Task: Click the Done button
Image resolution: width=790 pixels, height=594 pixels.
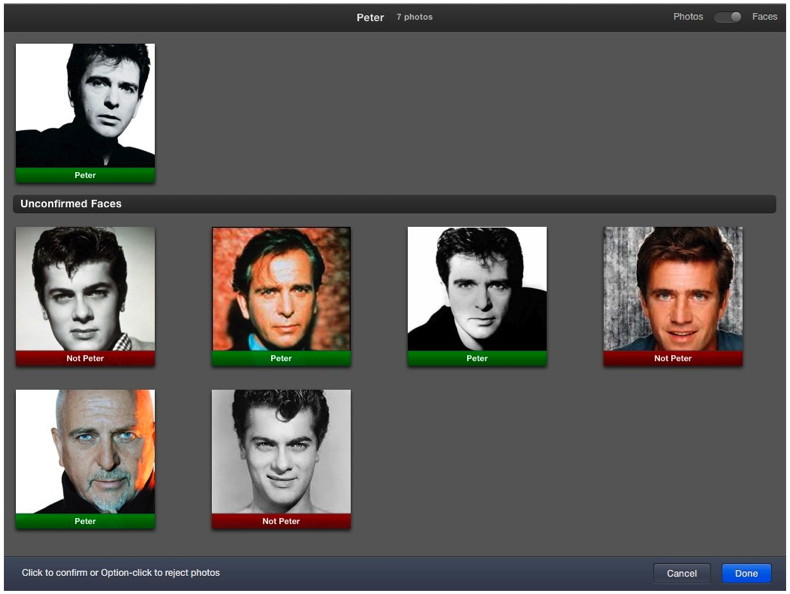Action: [x=746, y=573]
